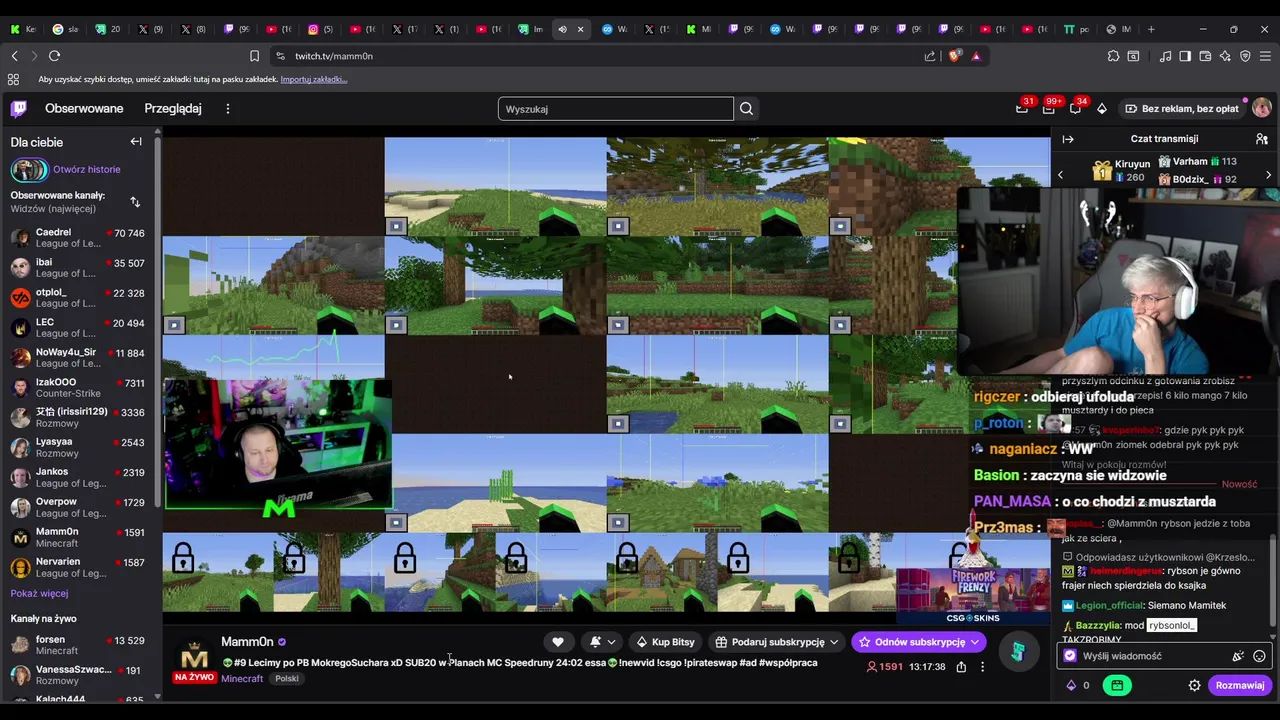Open Brave Wallet icon
Screen dimensions: 1280x720
[x=1205, y=56]
